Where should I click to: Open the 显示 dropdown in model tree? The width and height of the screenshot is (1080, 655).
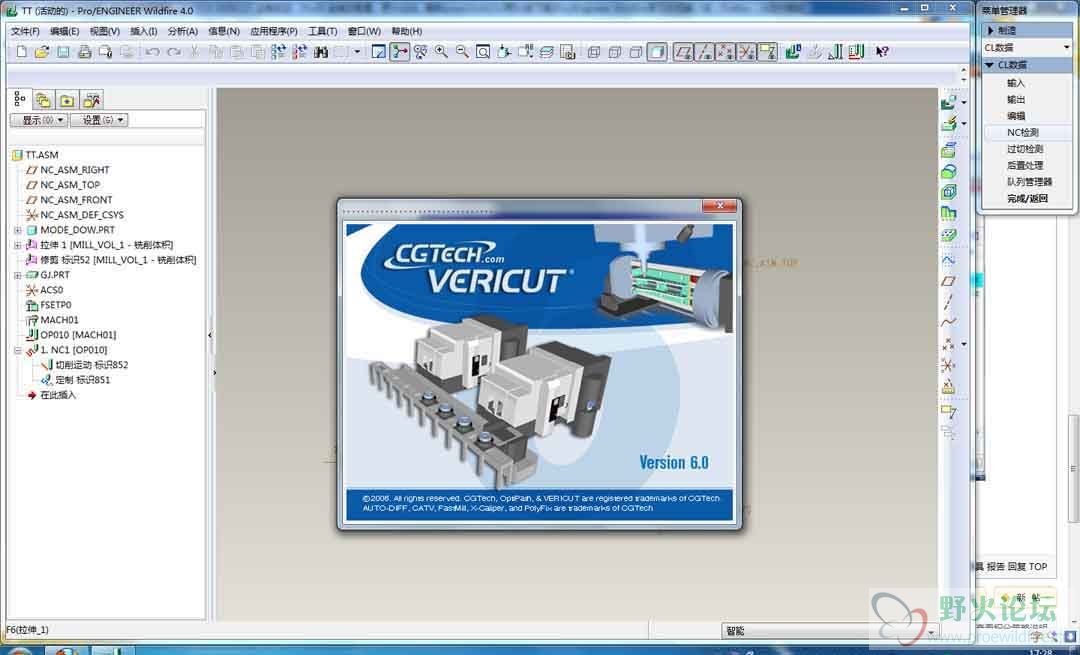click(39, 120)
